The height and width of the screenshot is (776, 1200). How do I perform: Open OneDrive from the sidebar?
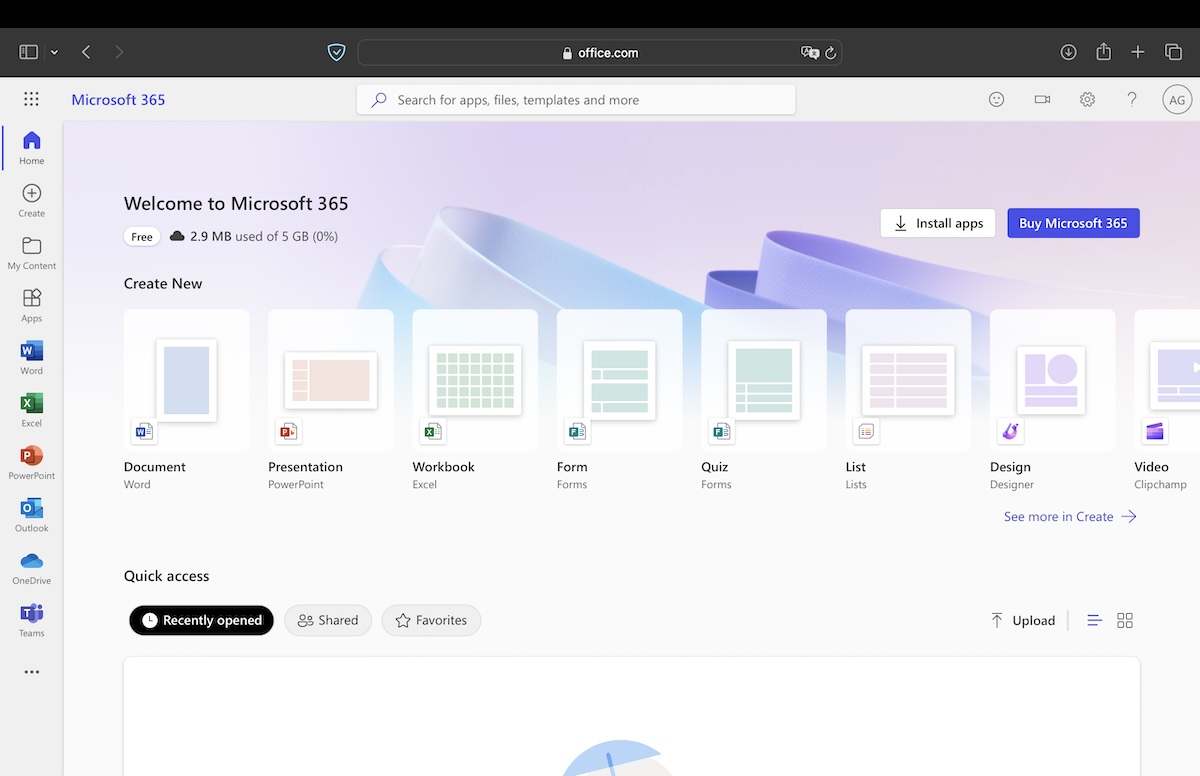32,568
